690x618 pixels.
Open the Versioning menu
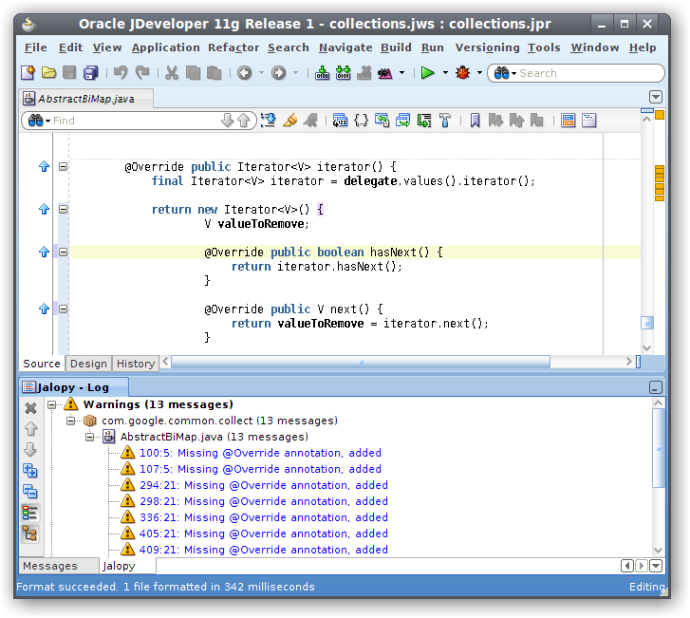487,48
